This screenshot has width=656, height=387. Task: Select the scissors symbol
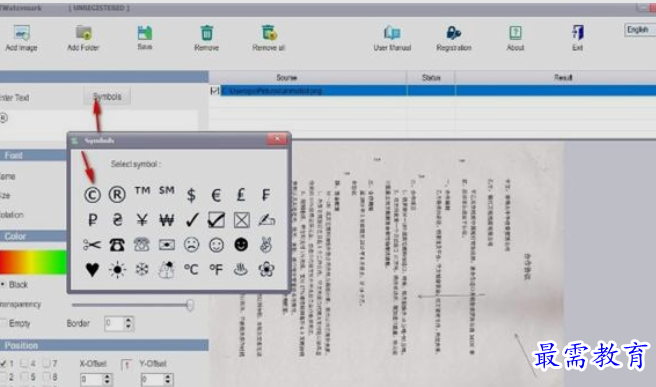(x=92, y=245)
